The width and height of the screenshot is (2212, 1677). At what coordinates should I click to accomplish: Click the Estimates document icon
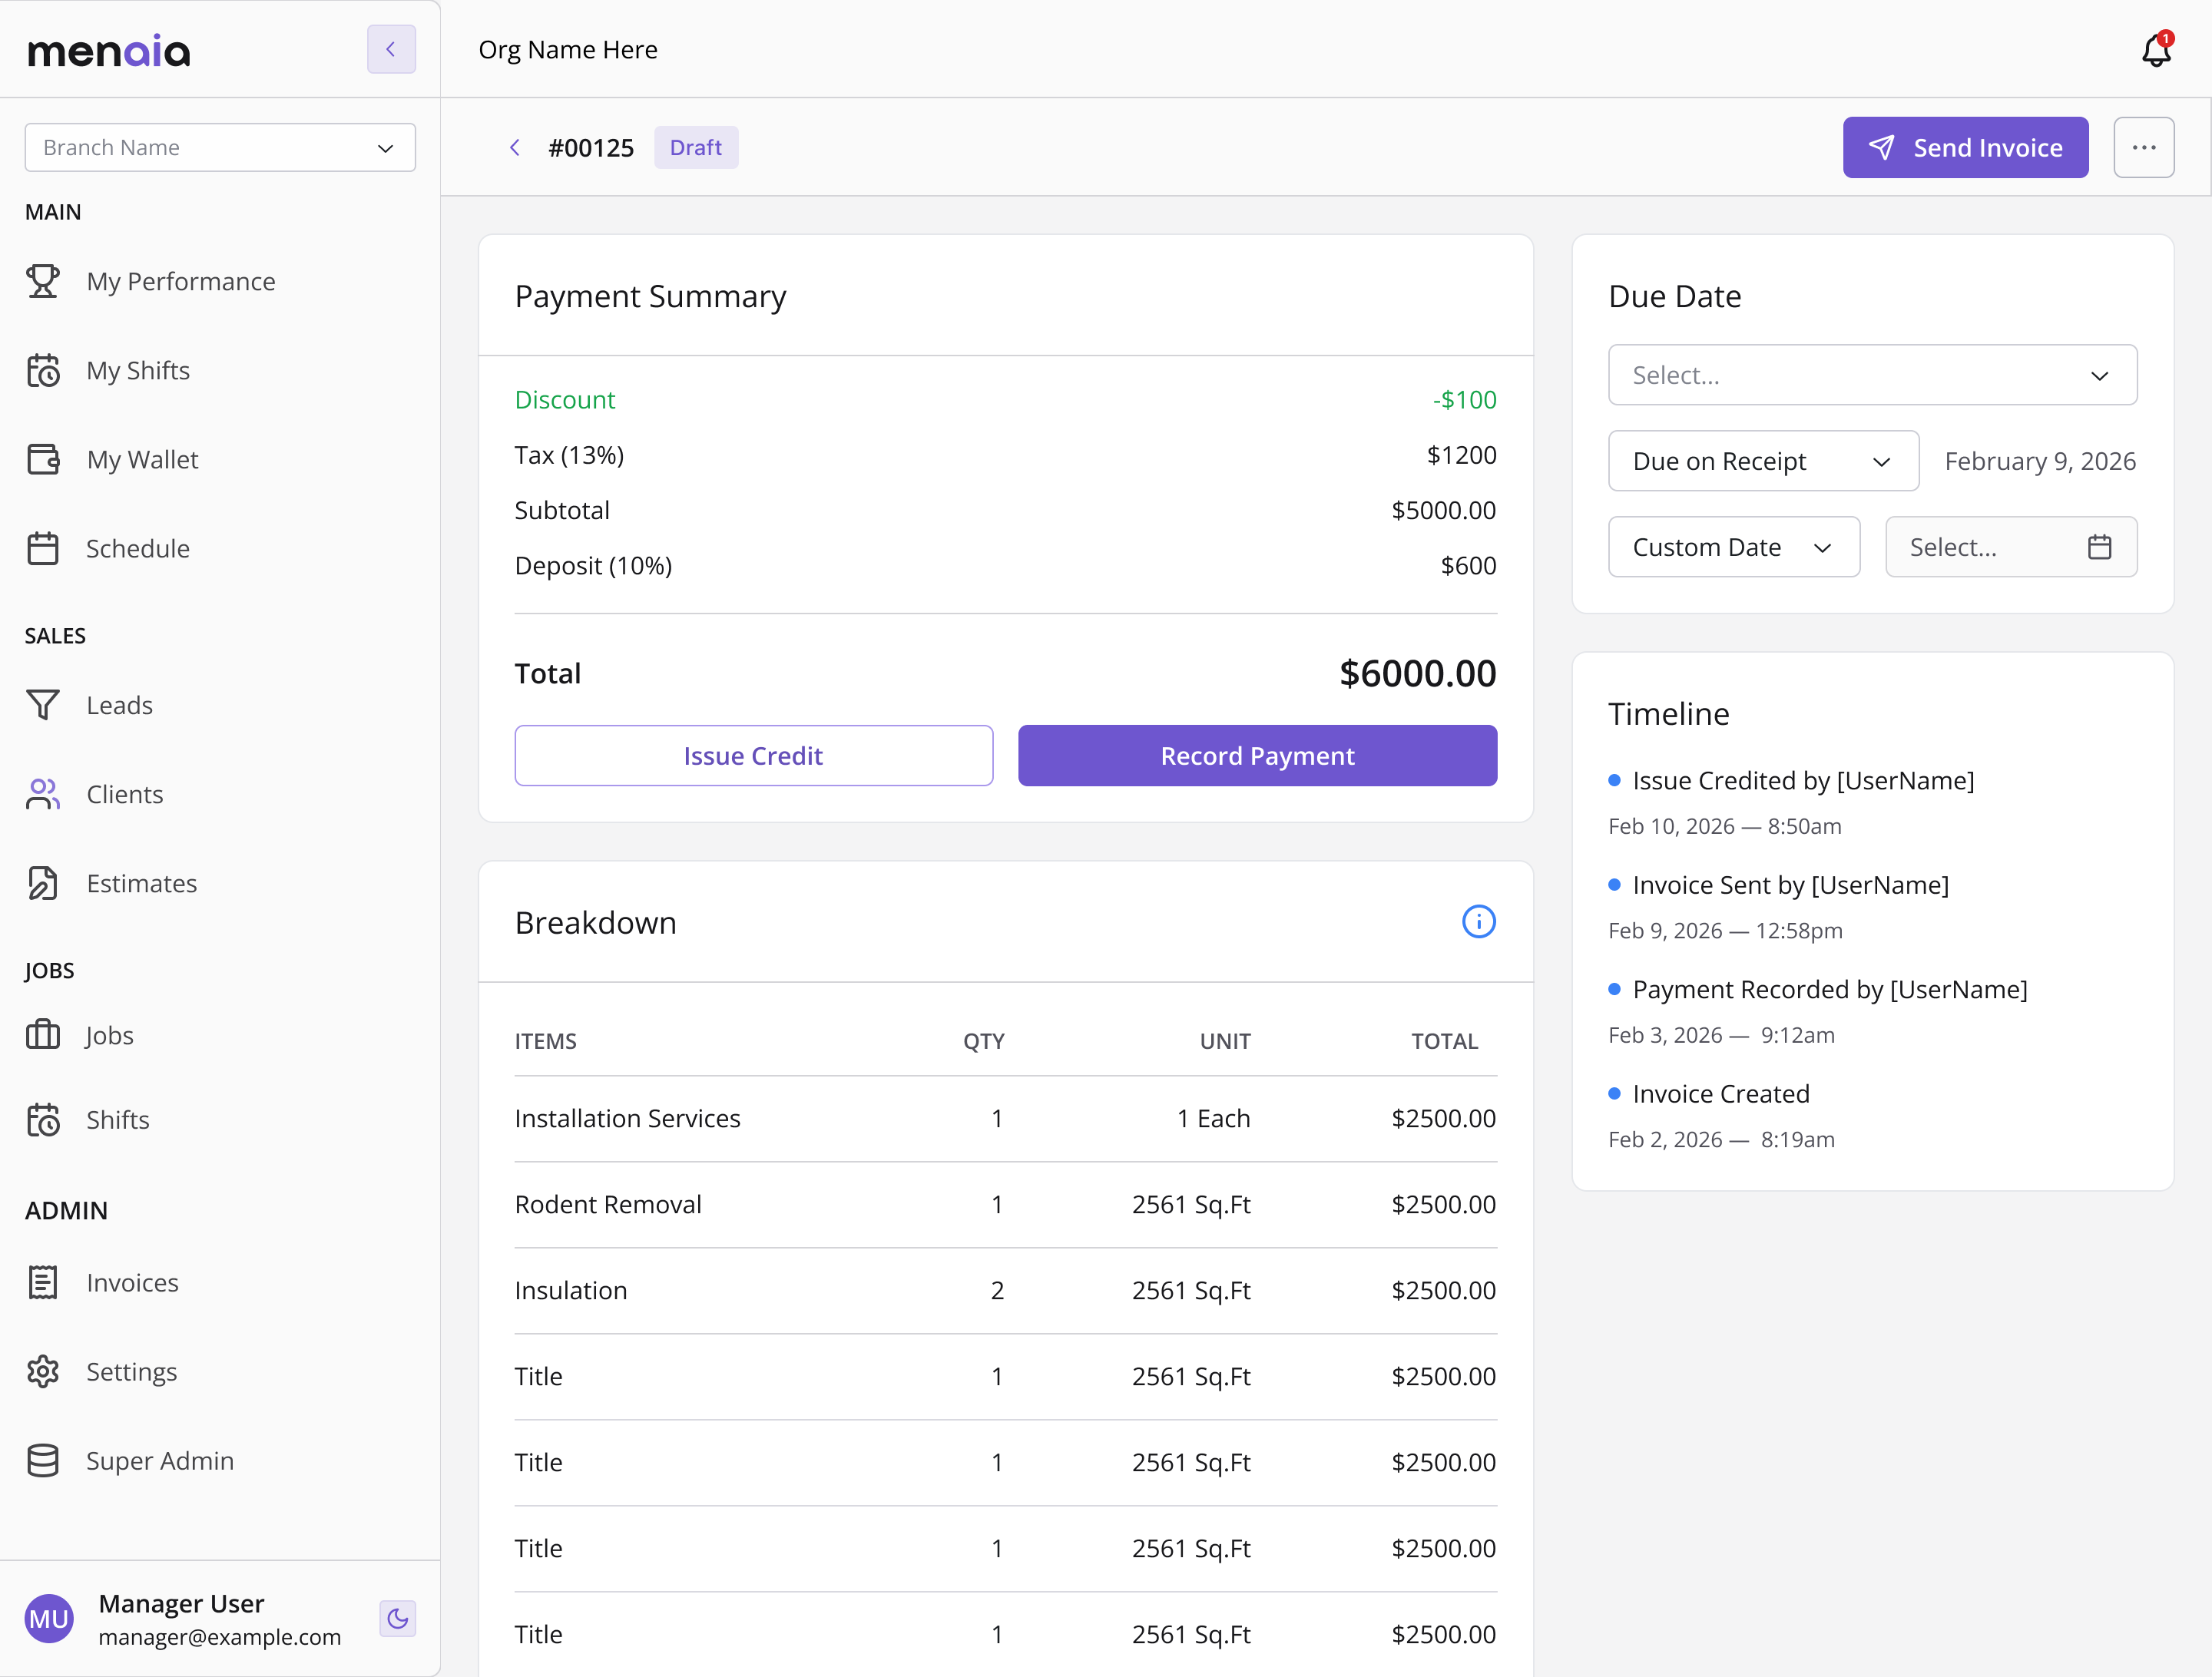pos(43,883)
